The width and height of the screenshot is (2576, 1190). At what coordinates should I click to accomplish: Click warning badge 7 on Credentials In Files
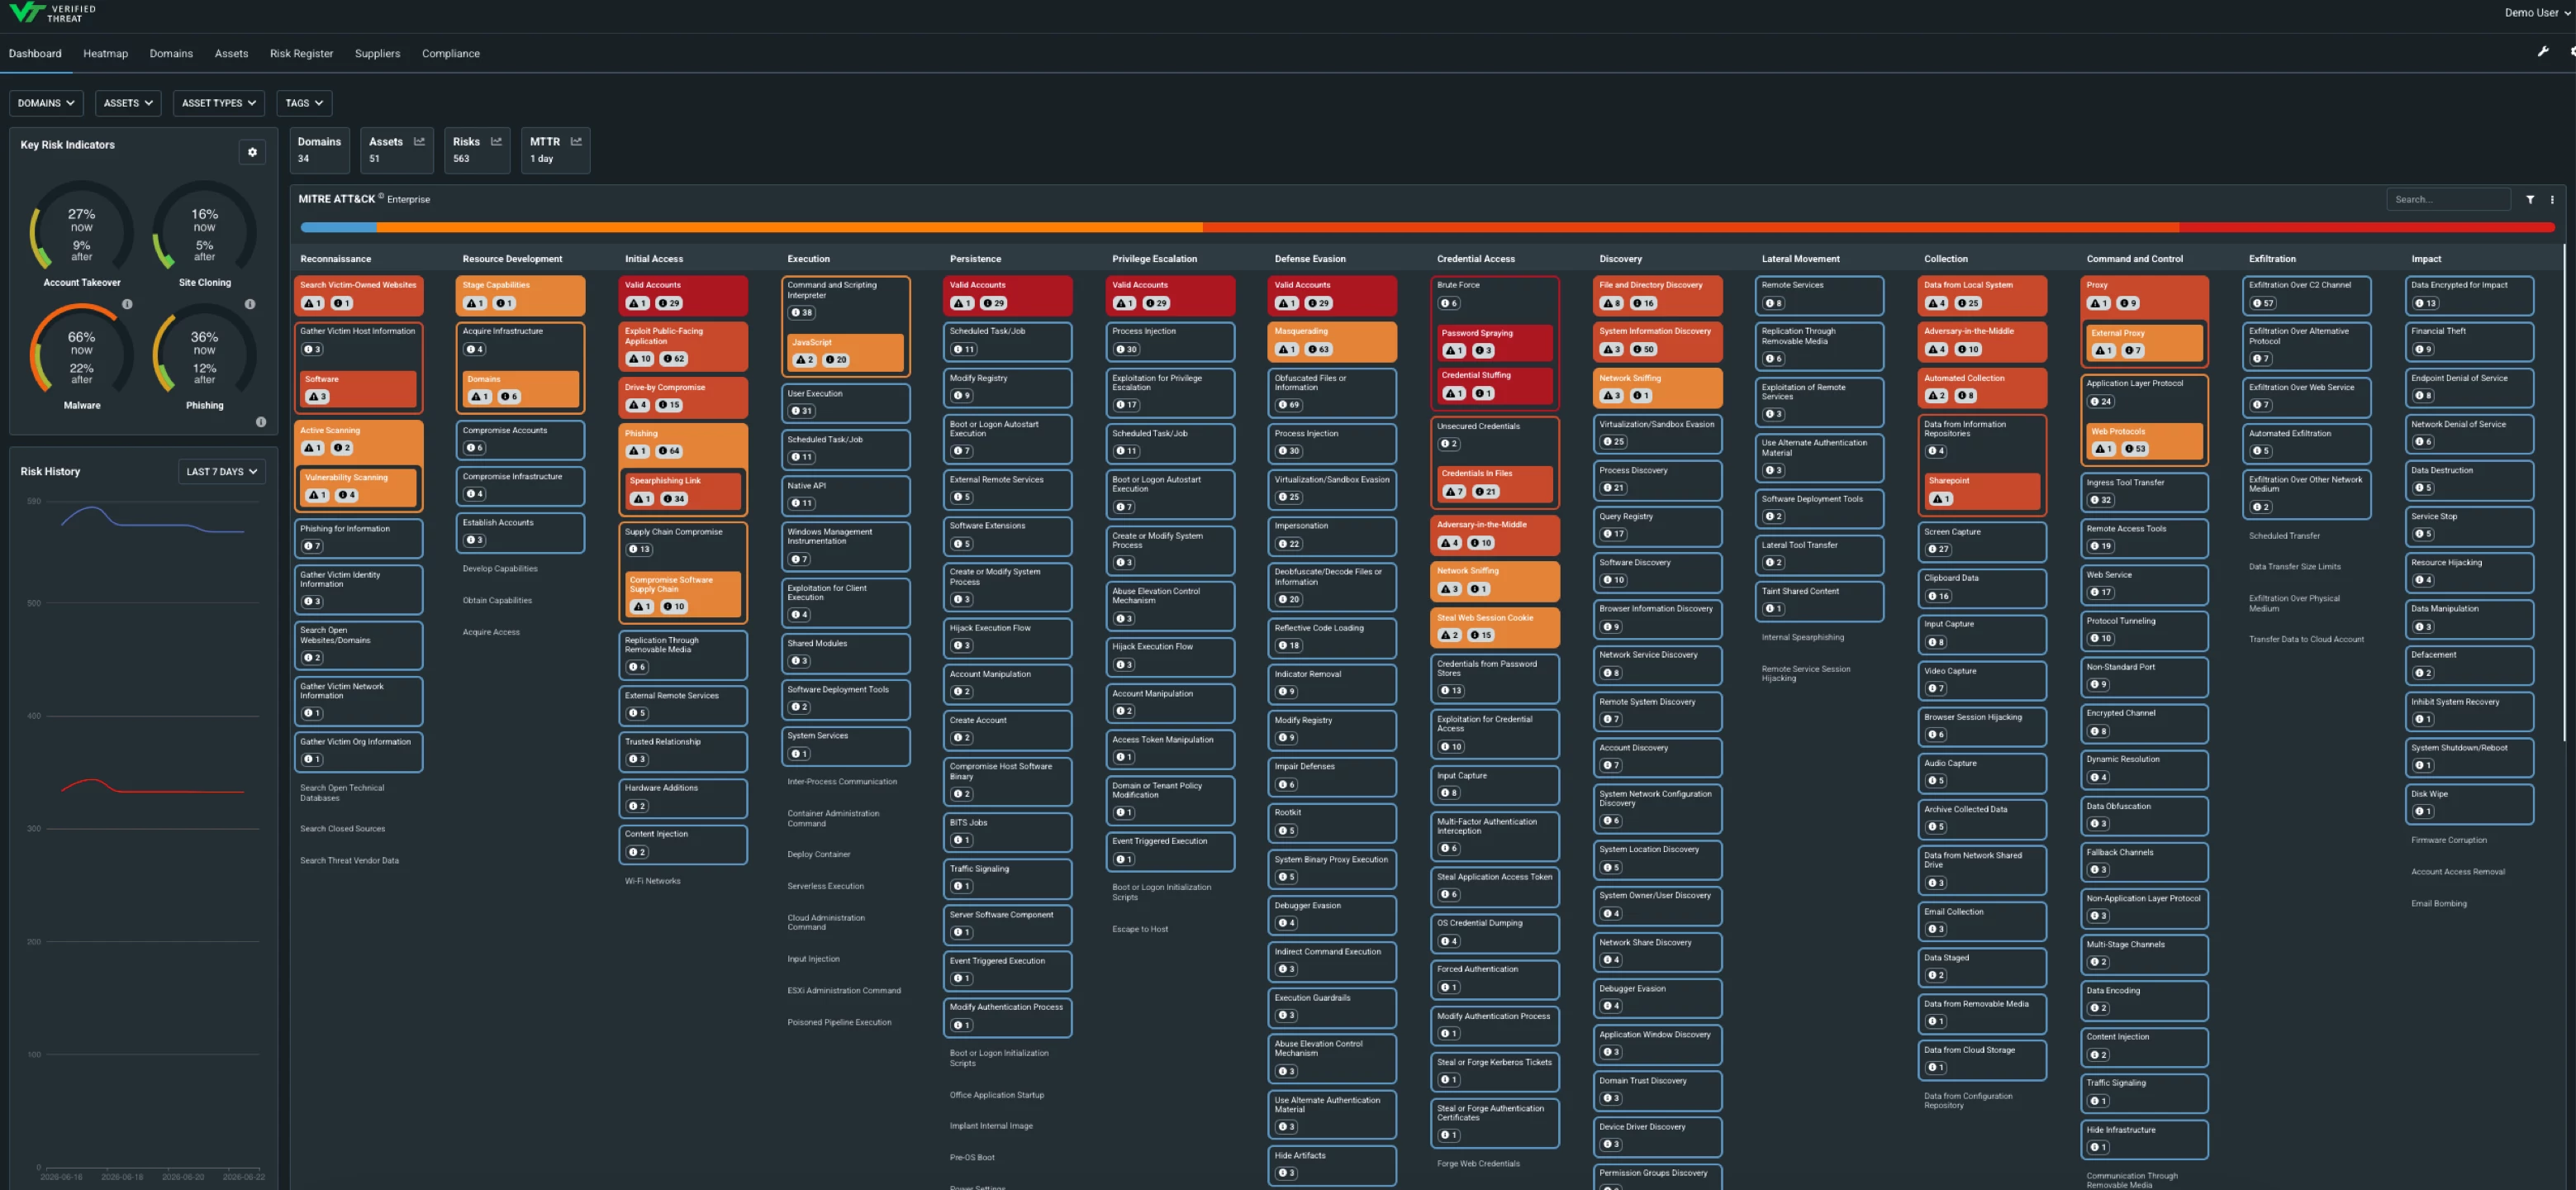[1453, 492]
